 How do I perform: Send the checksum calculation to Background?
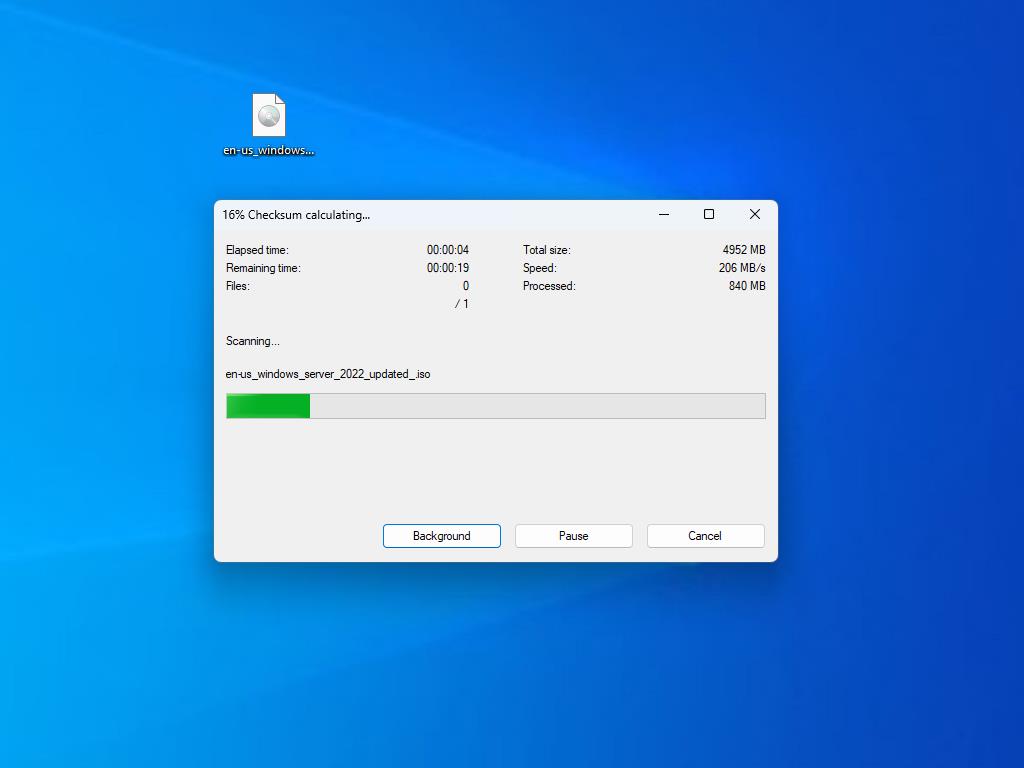coord(441,536)
